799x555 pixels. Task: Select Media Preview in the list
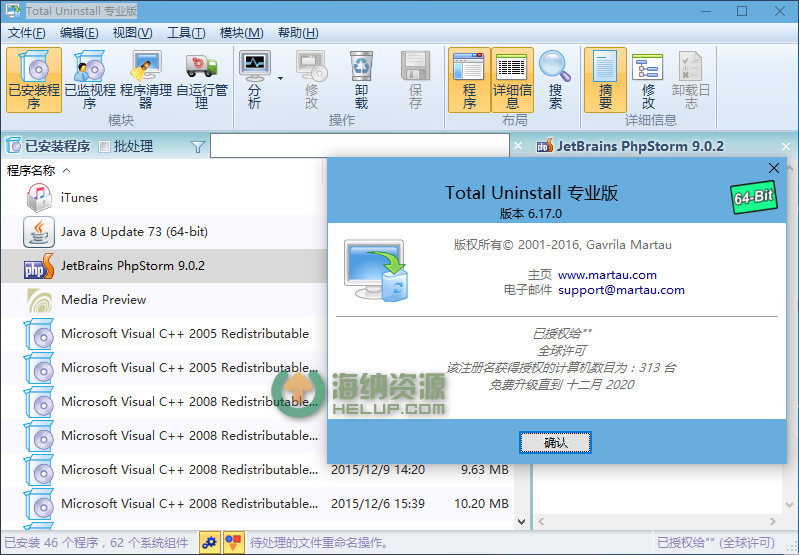pyautogui.click(x=164, y=300)
